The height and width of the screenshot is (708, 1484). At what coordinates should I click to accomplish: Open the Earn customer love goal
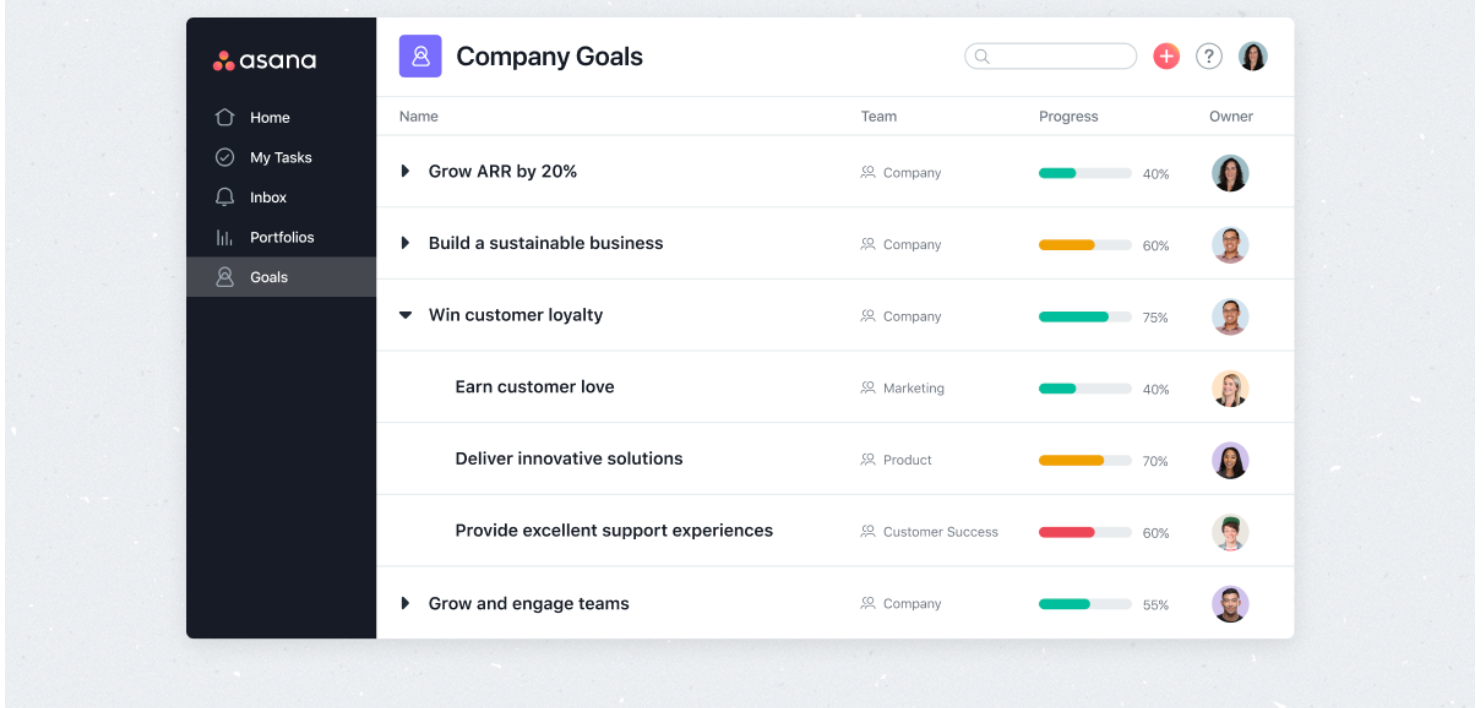click(x=534, y=388)
